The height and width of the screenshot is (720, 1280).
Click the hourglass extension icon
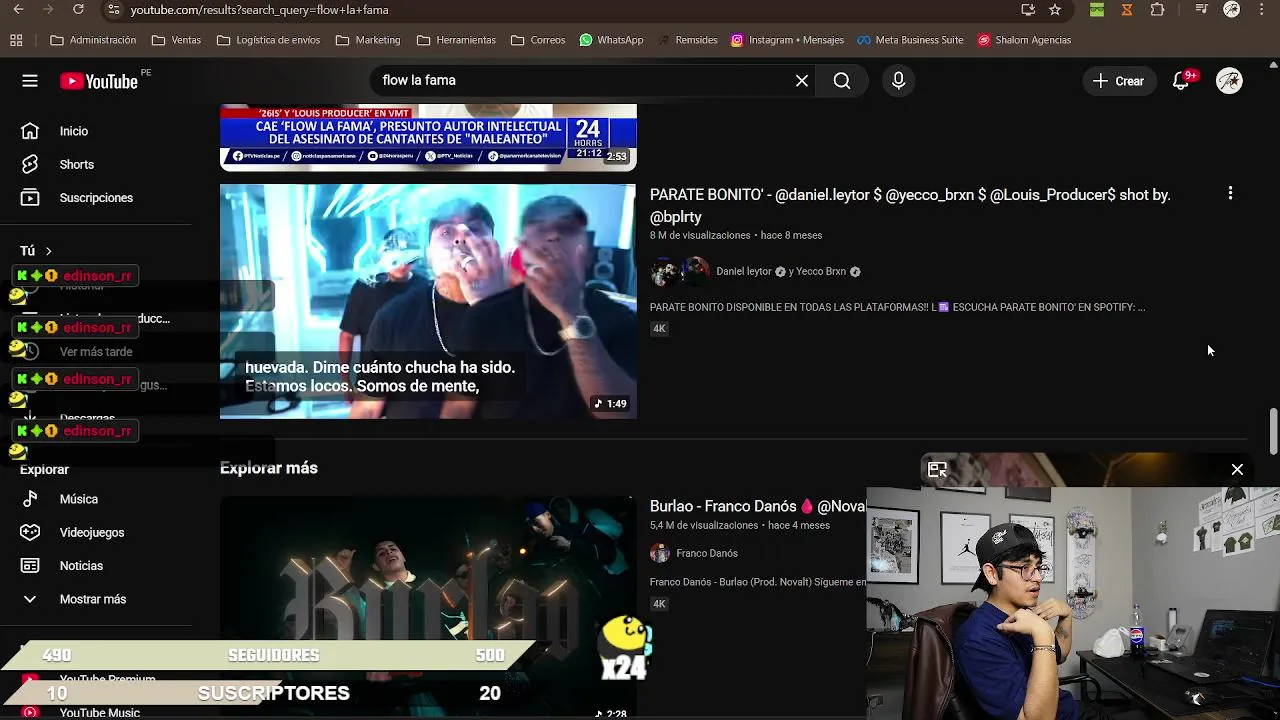point(1127,10)
